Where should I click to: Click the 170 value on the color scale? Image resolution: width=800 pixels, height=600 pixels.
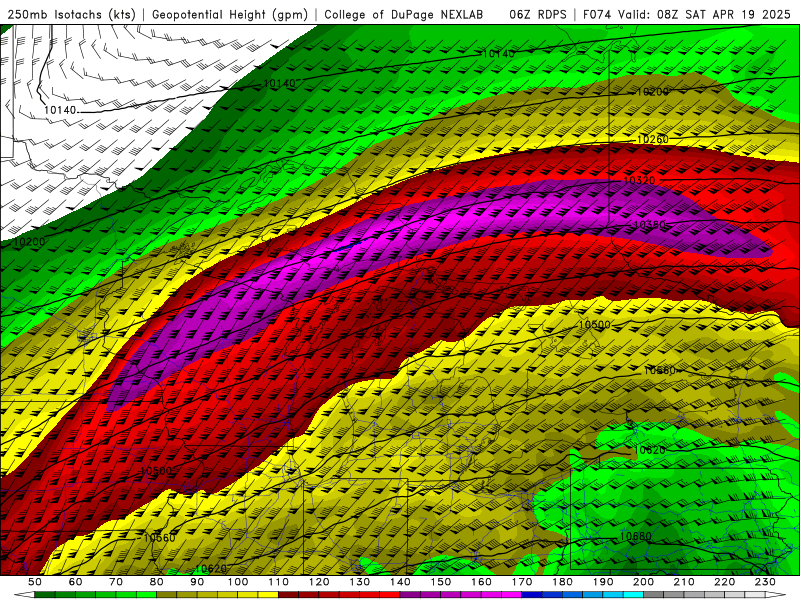[x=522, y=582]
